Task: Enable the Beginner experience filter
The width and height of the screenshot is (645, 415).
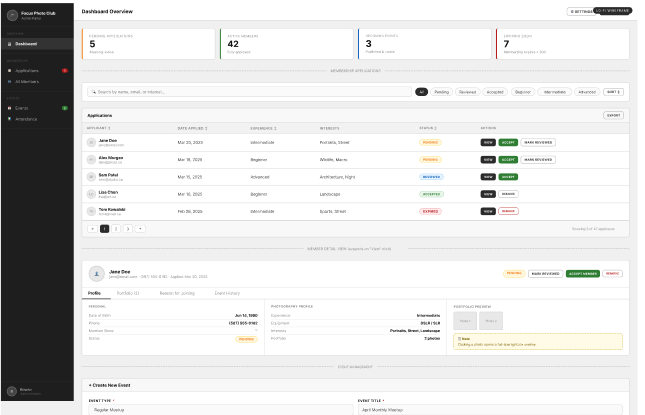Action: (523, 91)
